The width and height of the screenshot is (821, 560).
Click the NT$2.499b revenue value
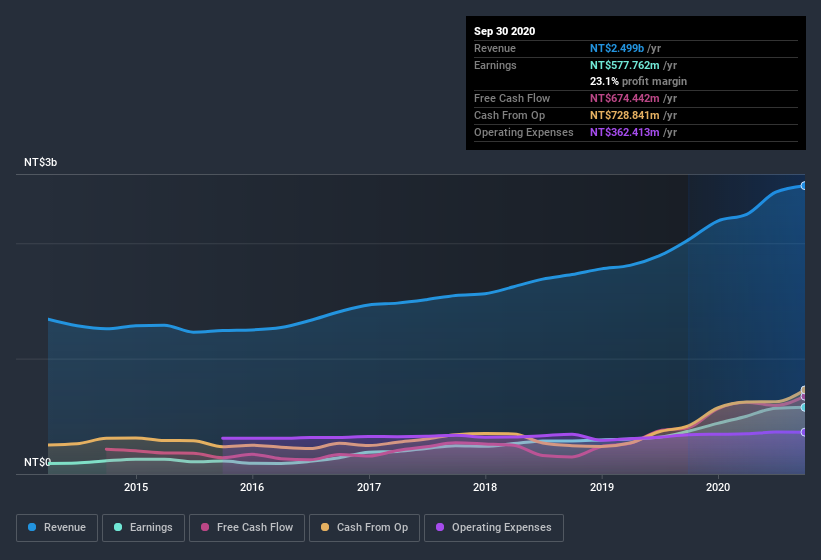point(617,48)
